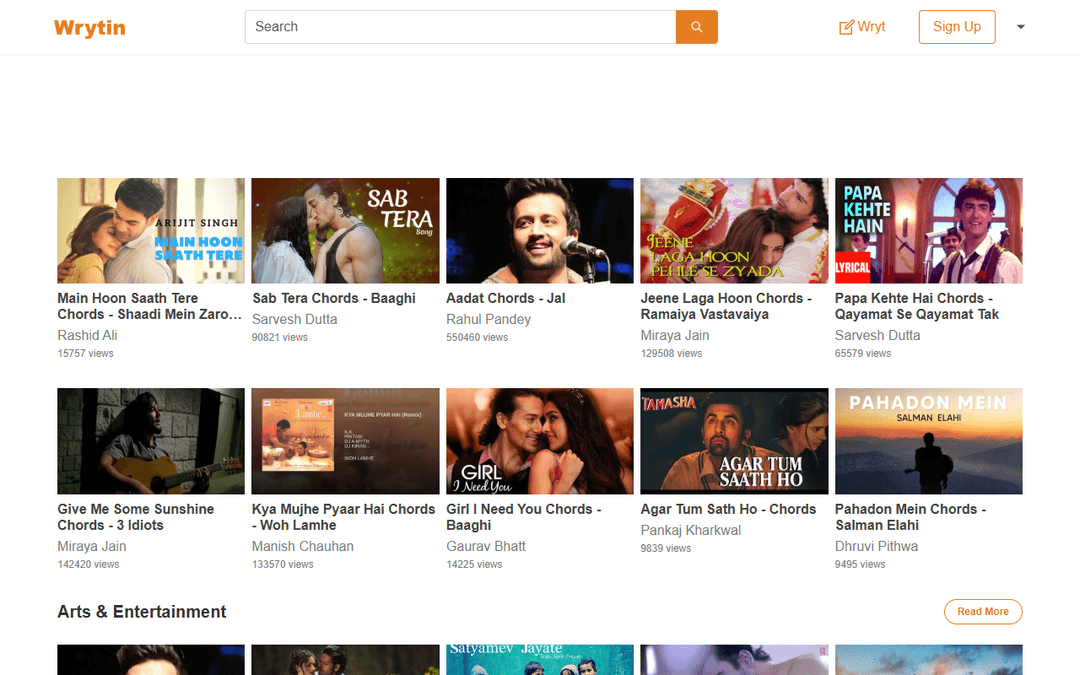Open Aadat Chords - Jal title
1080x675 pixels.
(506, 298)
